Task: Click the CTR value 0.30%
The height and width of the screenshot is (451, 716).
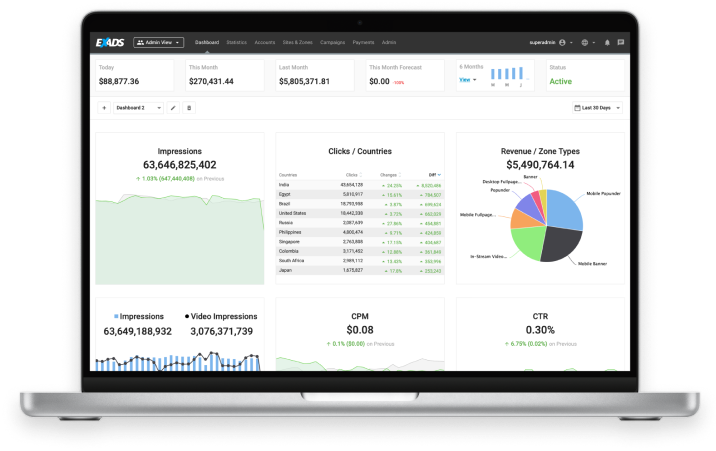Action: click(x=540, y=330)
